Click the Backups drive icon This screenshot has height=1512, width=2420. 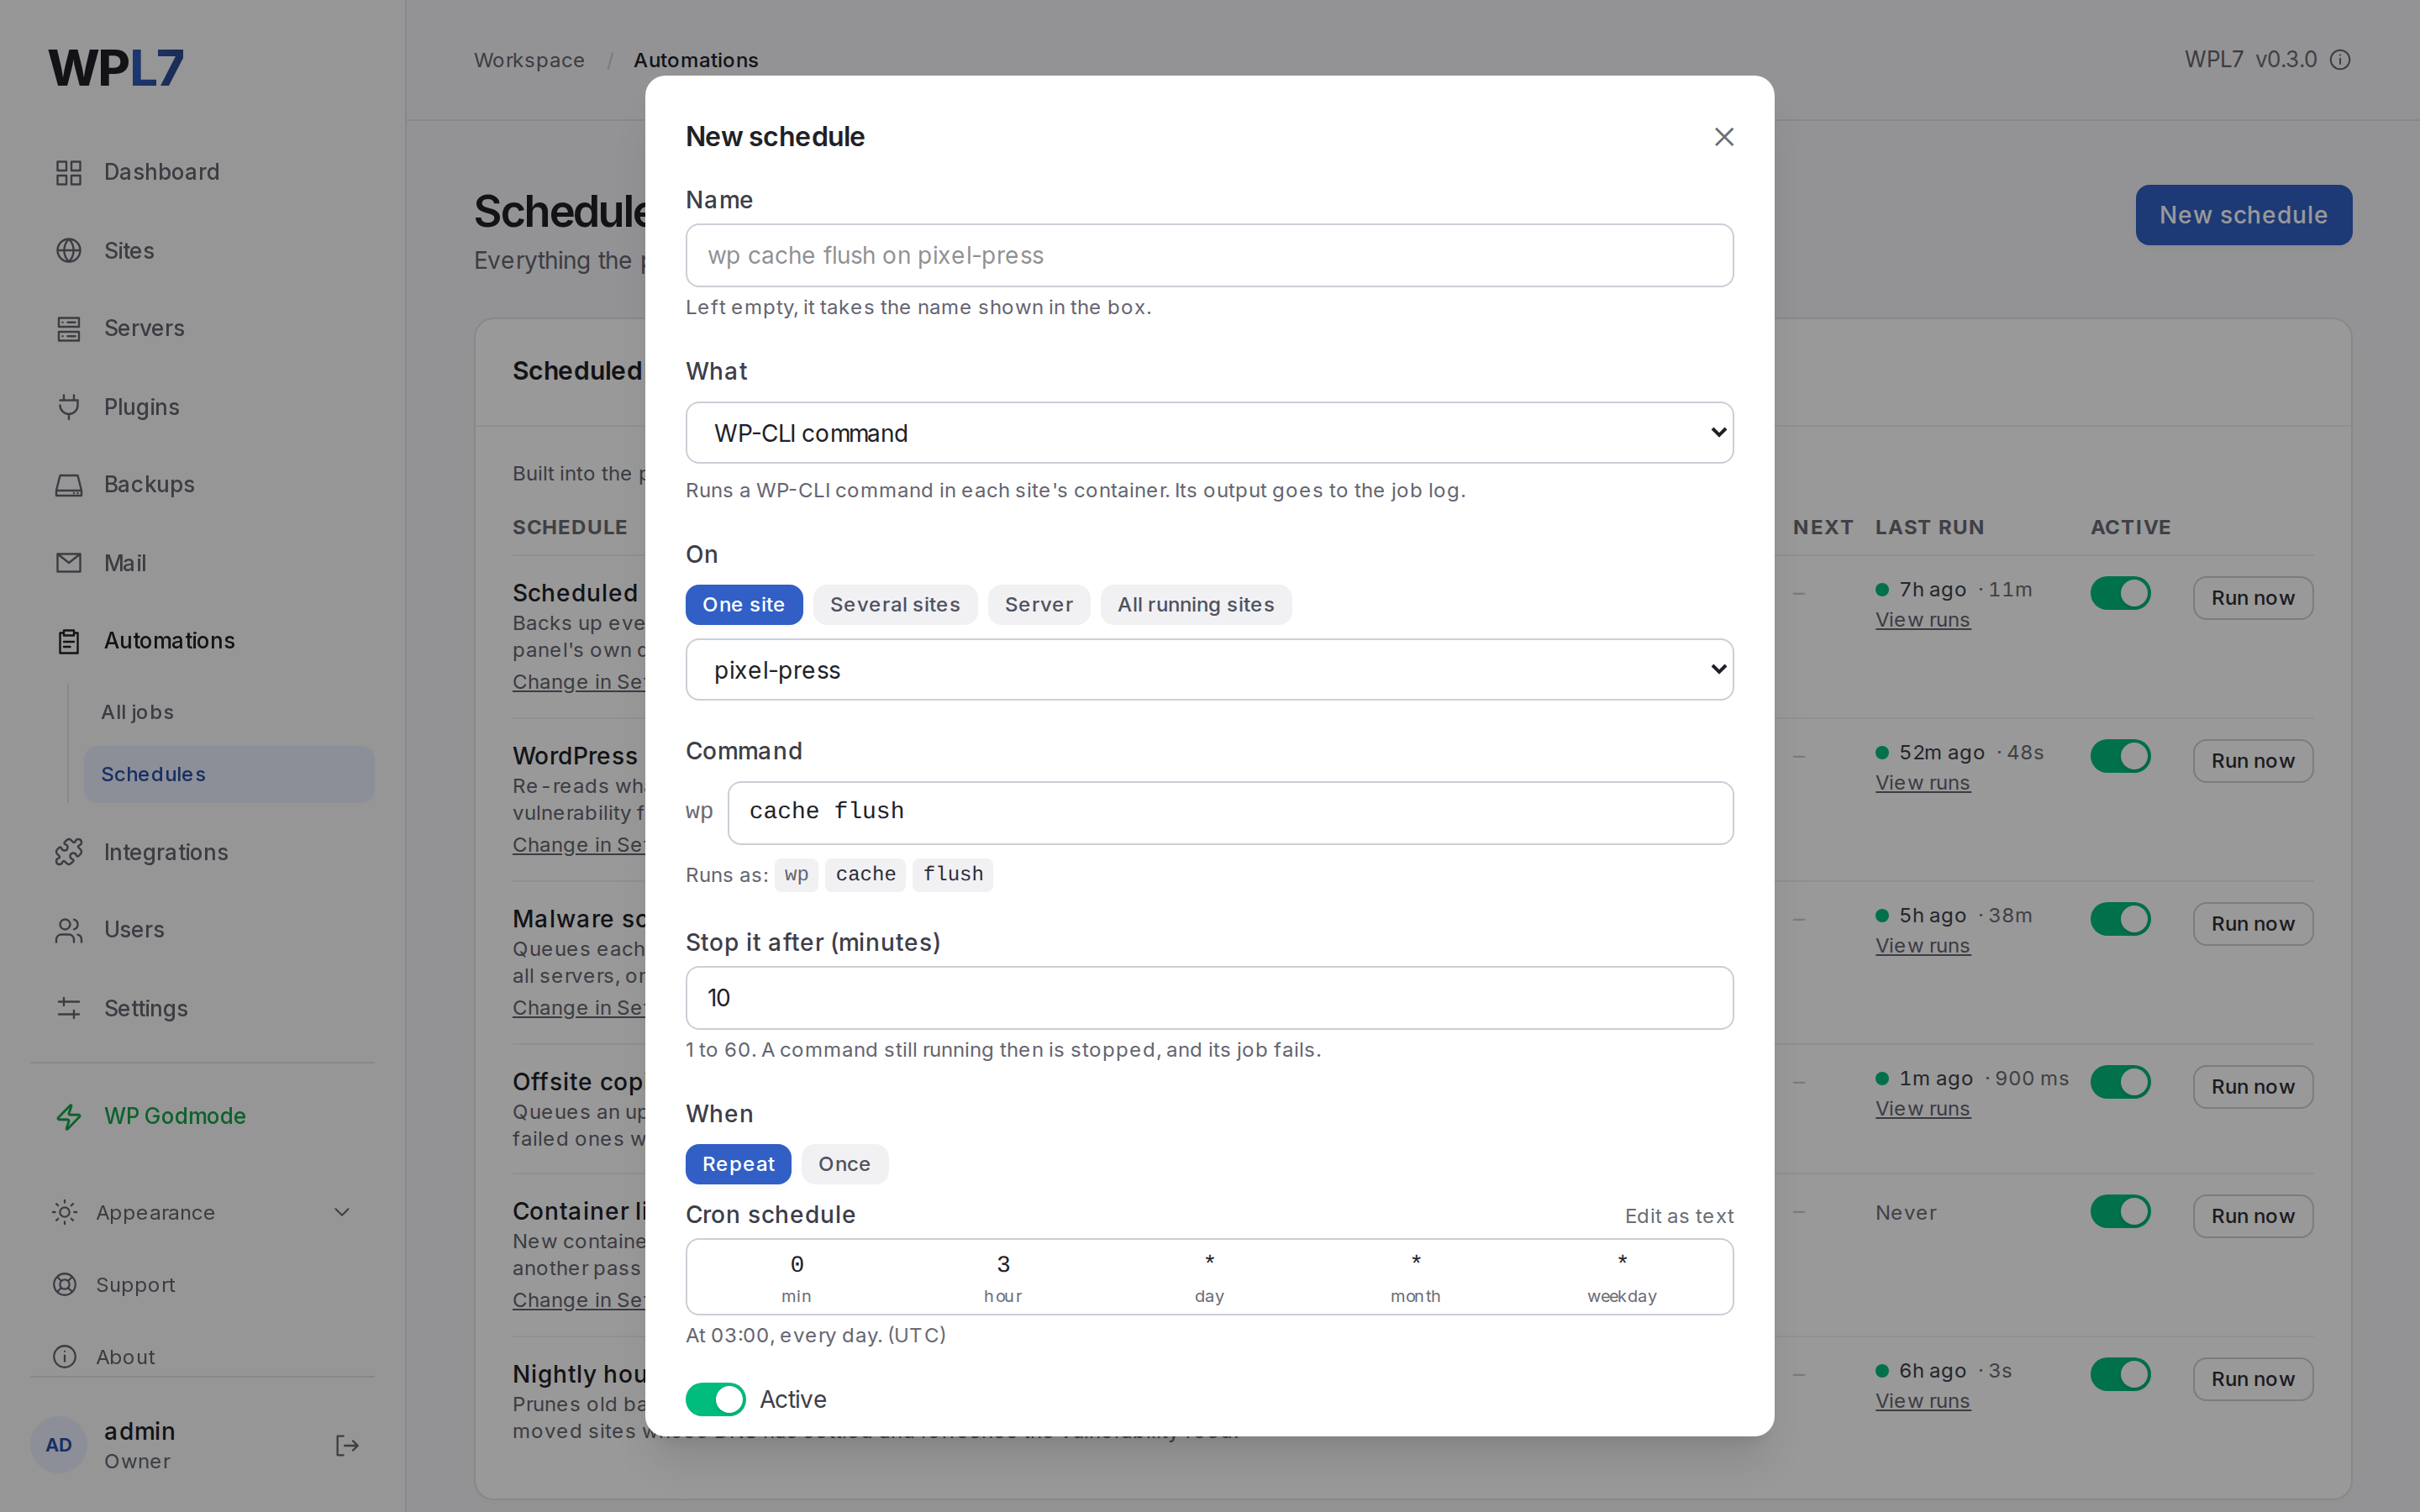click(68, 485)
